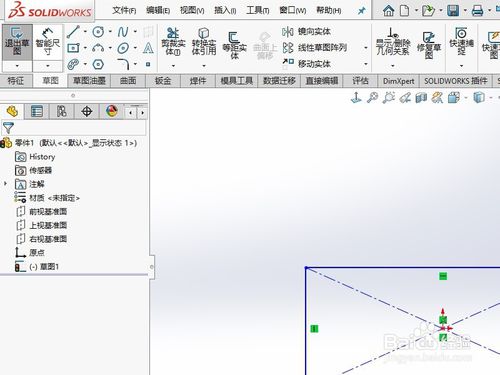Click the Open file icon

click(x=428, y=11)
